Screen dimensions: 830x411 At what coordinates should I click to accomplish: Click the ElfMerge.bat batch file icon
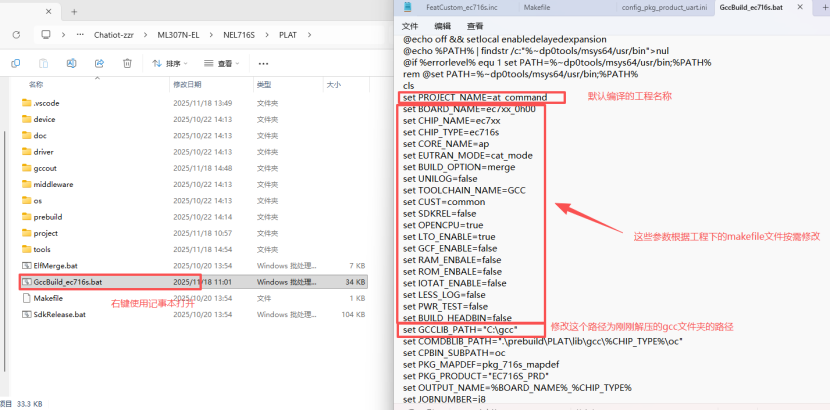coord(27,265)
